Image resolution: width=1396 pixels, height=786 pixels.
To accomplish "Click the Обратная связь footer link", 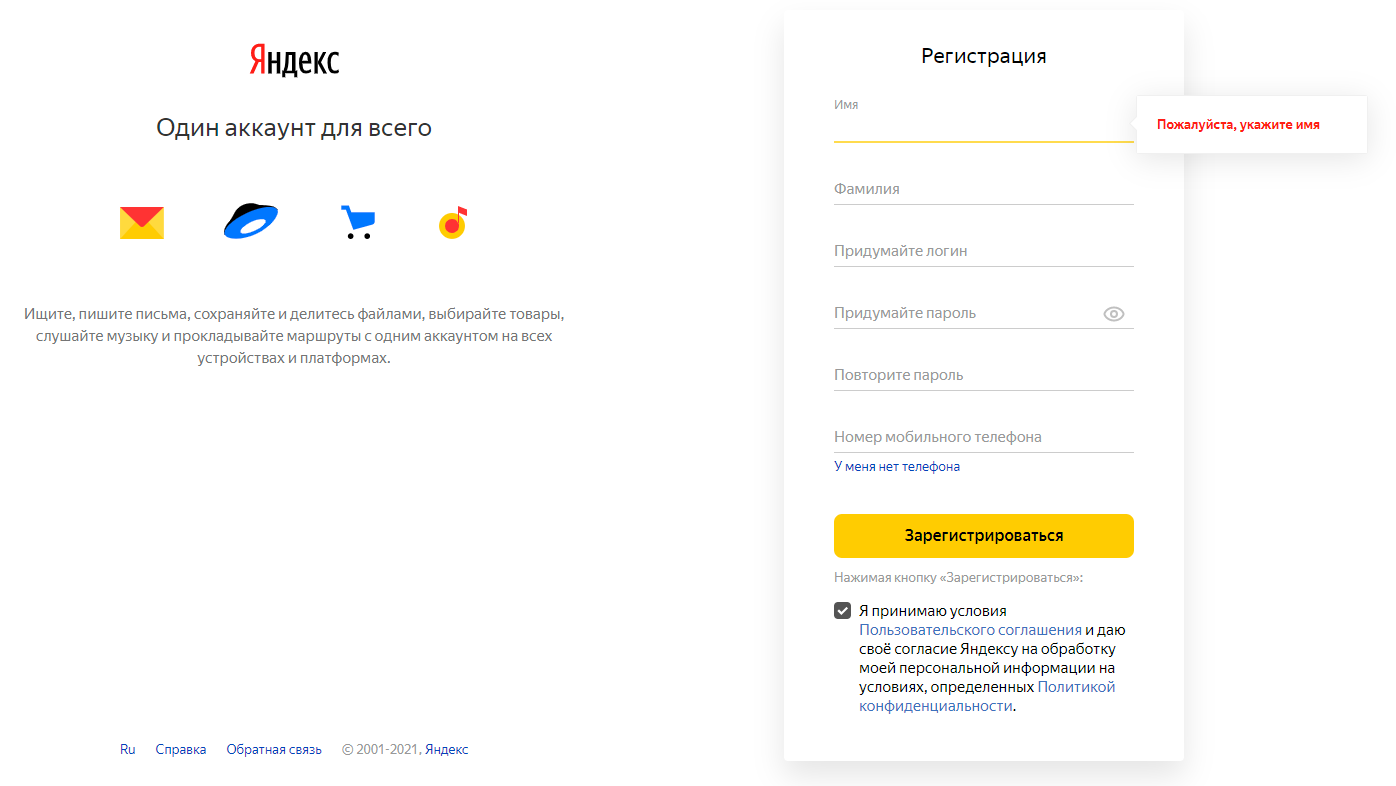I will coord(274,749).
